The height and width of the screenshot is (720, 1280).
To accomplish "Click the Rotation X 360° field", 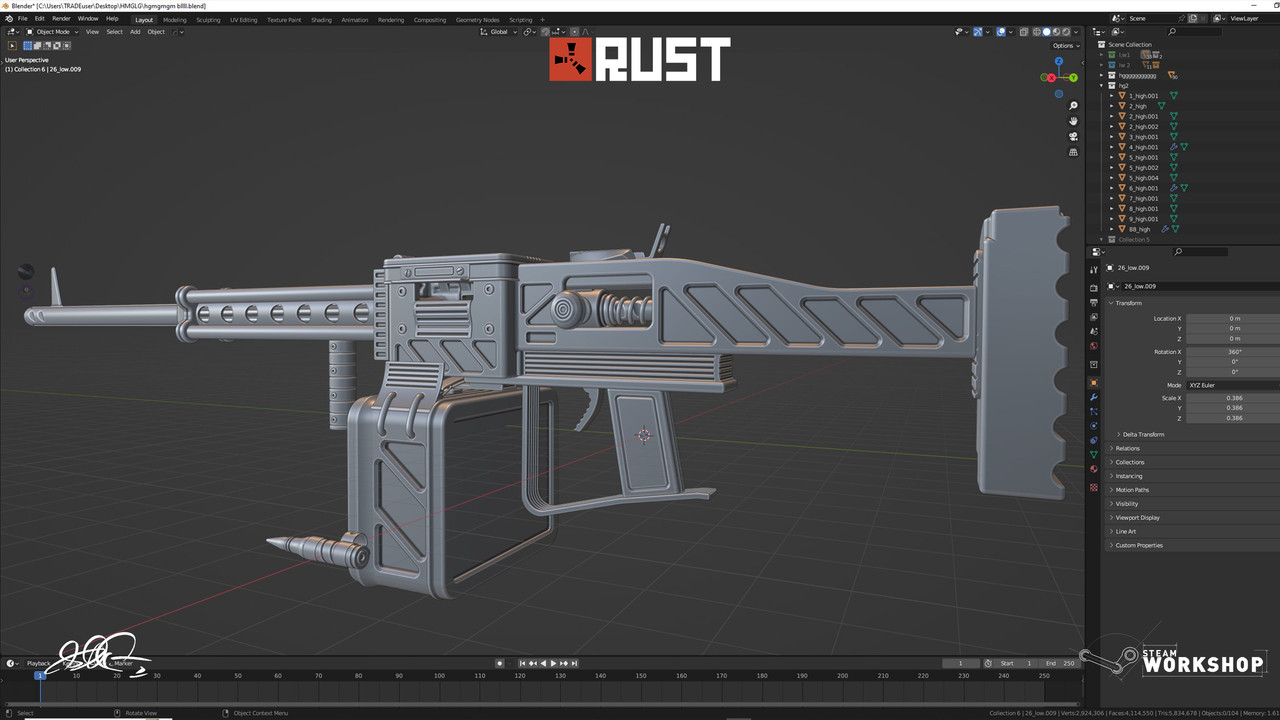I will click(x=1233, y=352).
